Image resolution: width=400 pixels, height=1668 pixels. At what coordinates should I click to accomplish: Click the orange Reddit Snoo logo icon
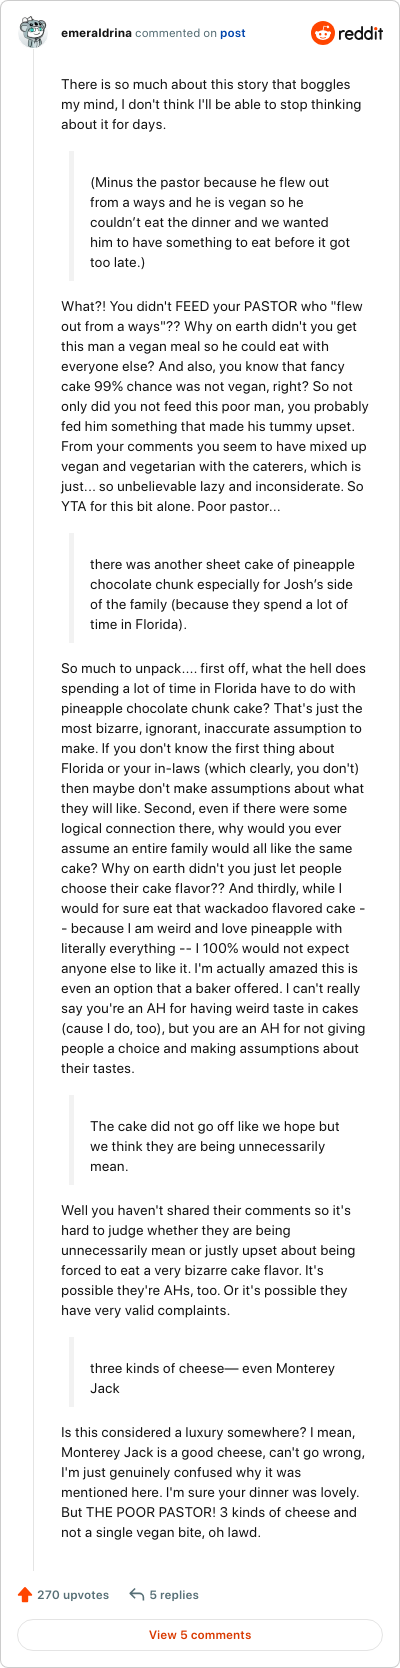point(323,33)
